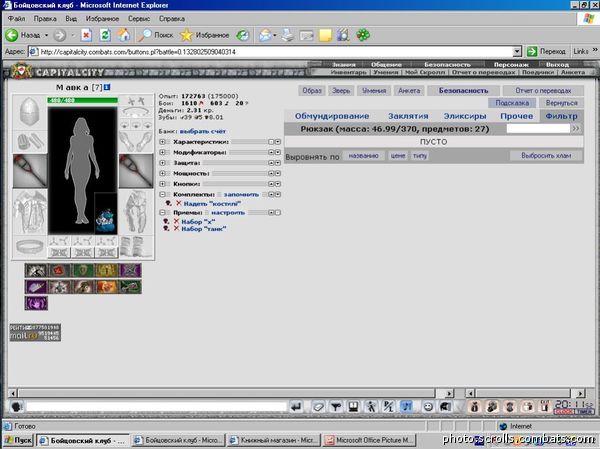Click the настроить link in Приемы
Image resolution: width=600 pixels, height=449 pixels.
(x=228, y=212)
